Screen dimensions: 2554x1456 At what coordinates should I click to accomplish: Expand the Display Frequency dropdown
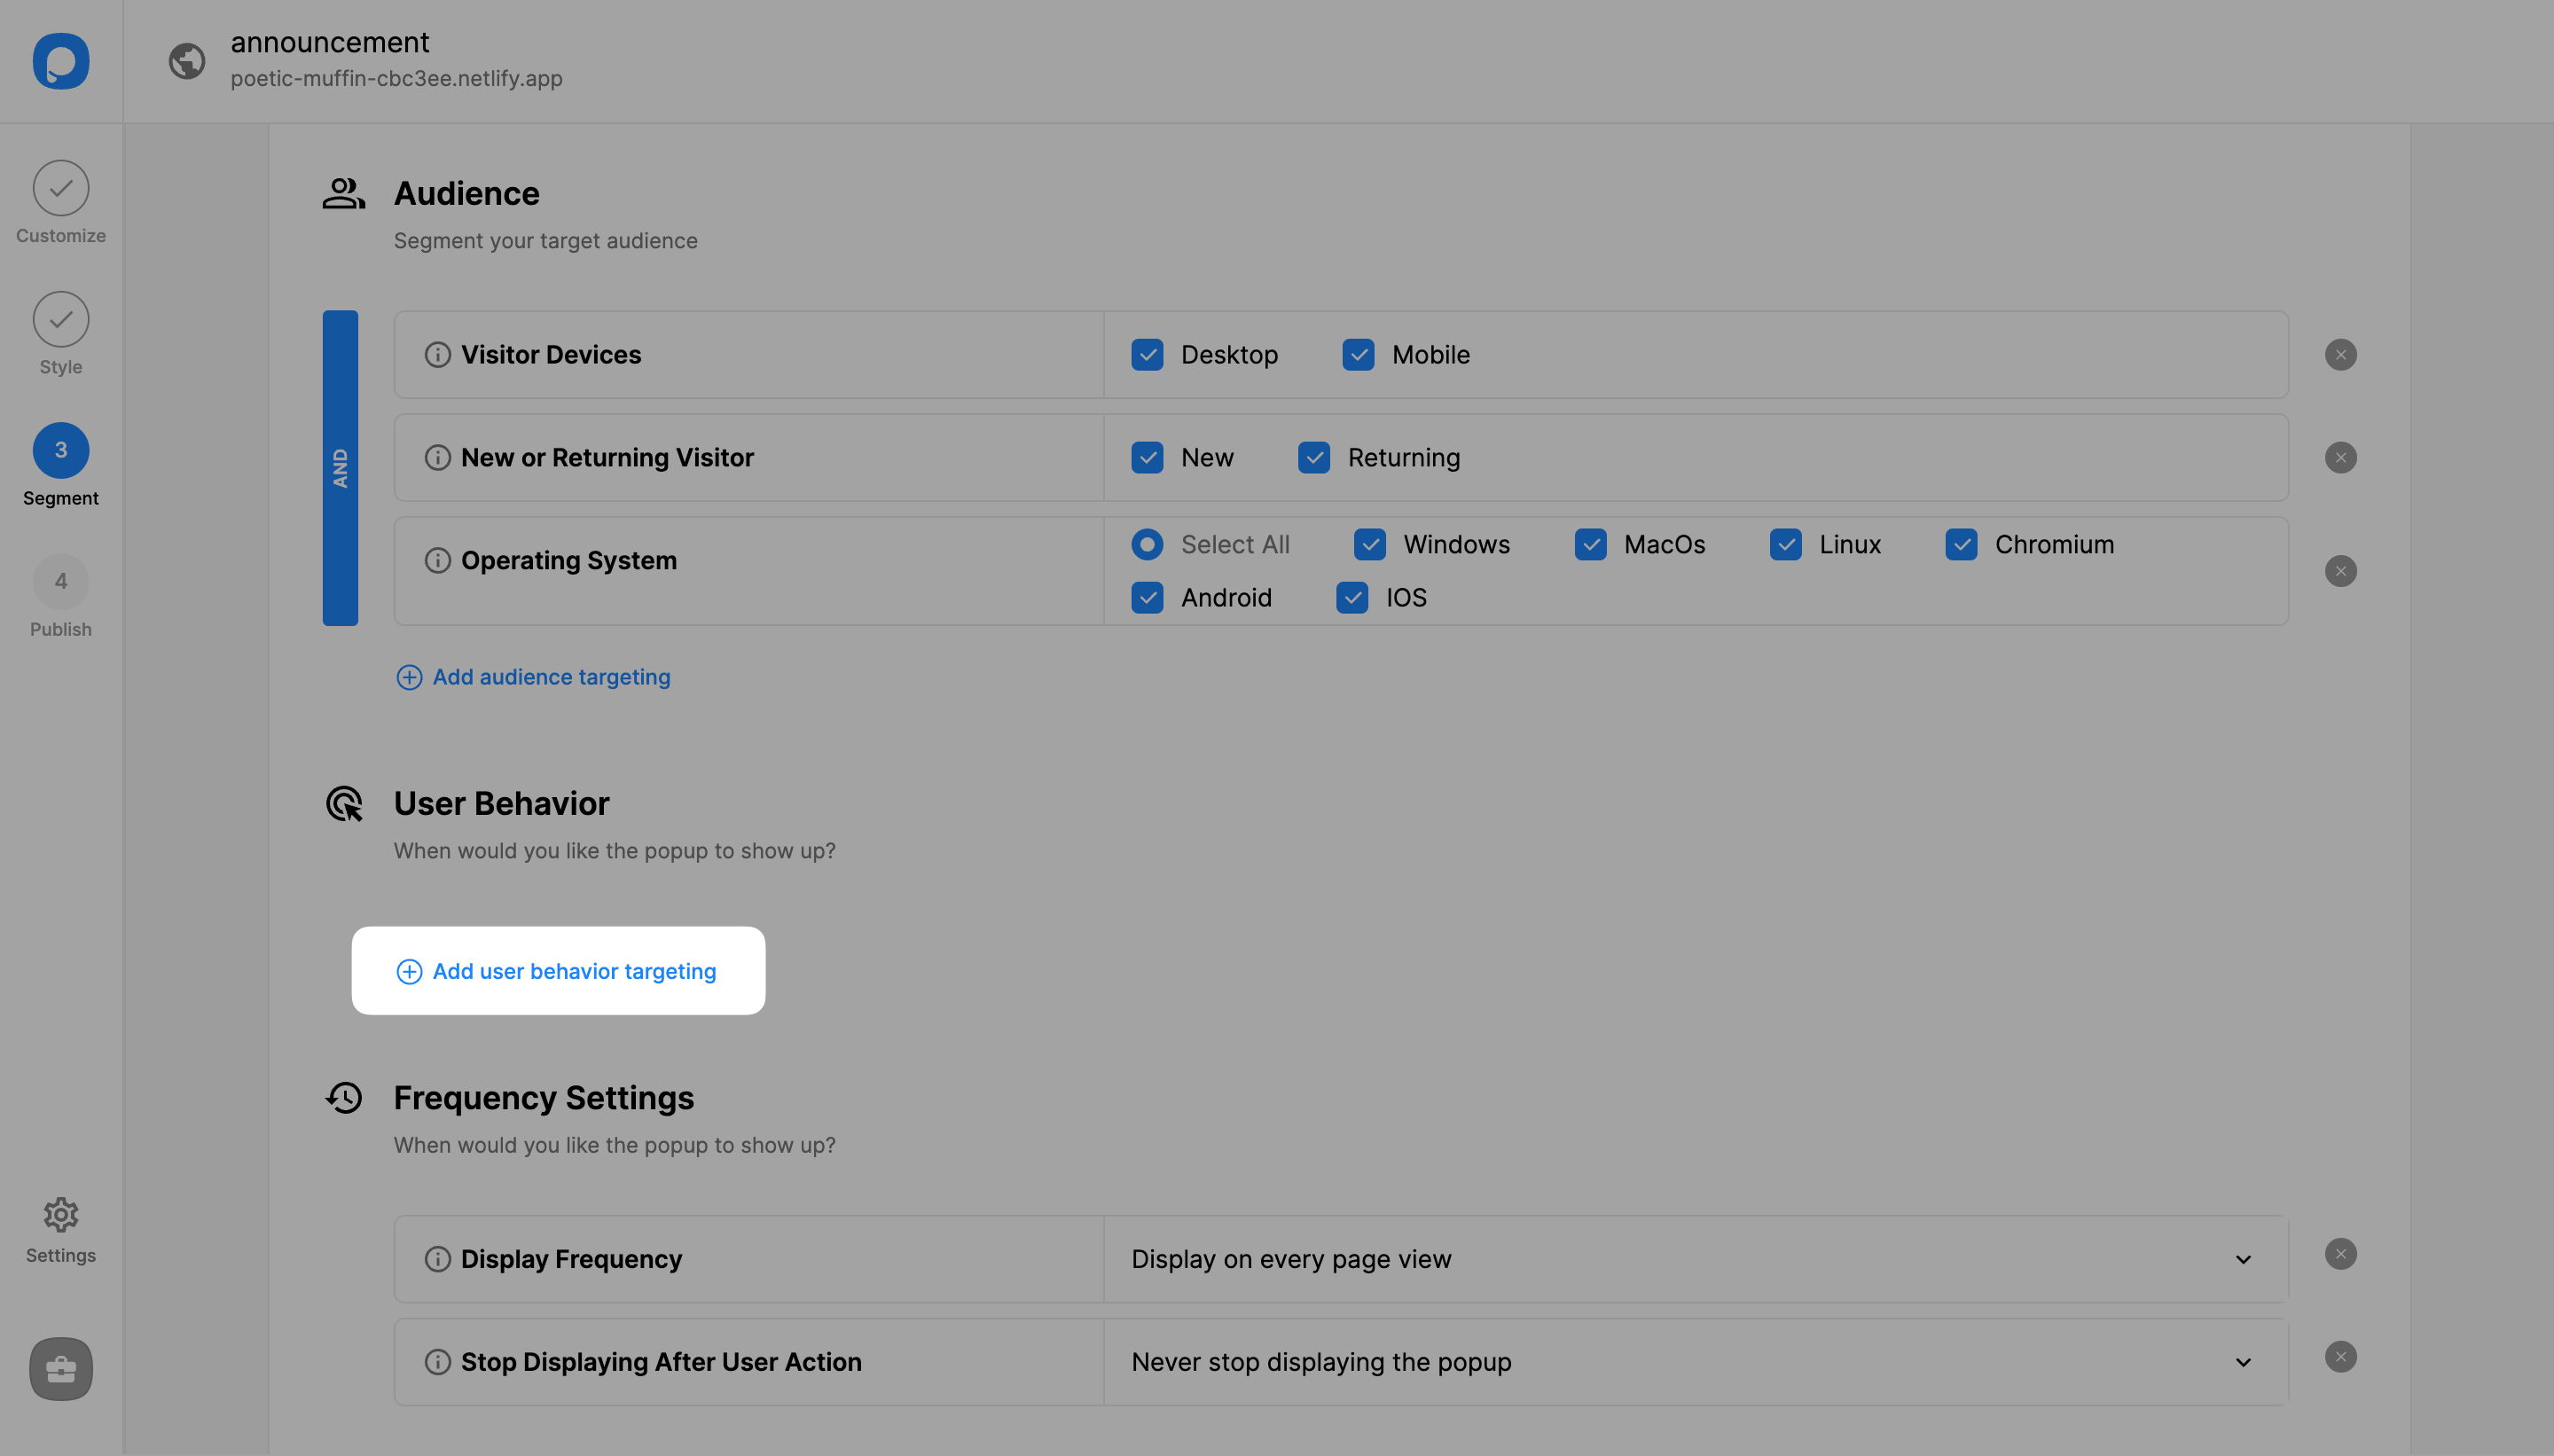coord(2243,1259)
